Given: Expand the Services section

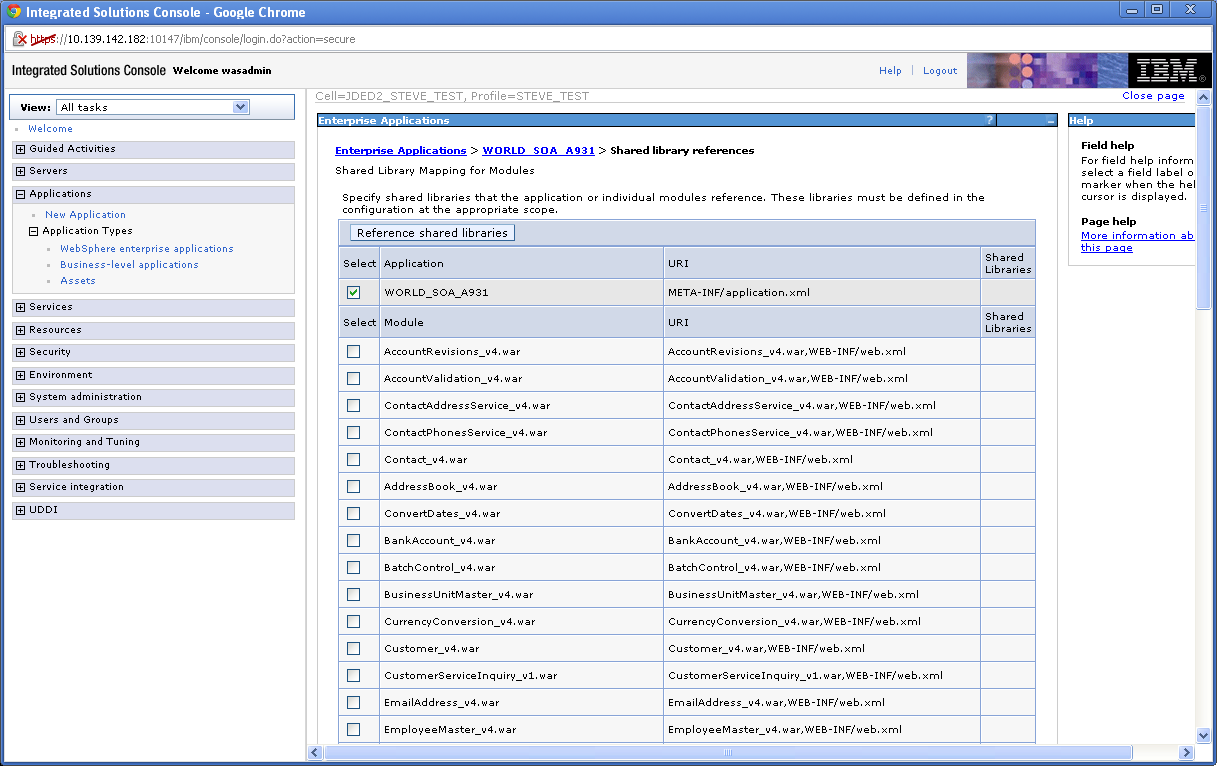Looking at the screenshot, I should pos(20,307).
